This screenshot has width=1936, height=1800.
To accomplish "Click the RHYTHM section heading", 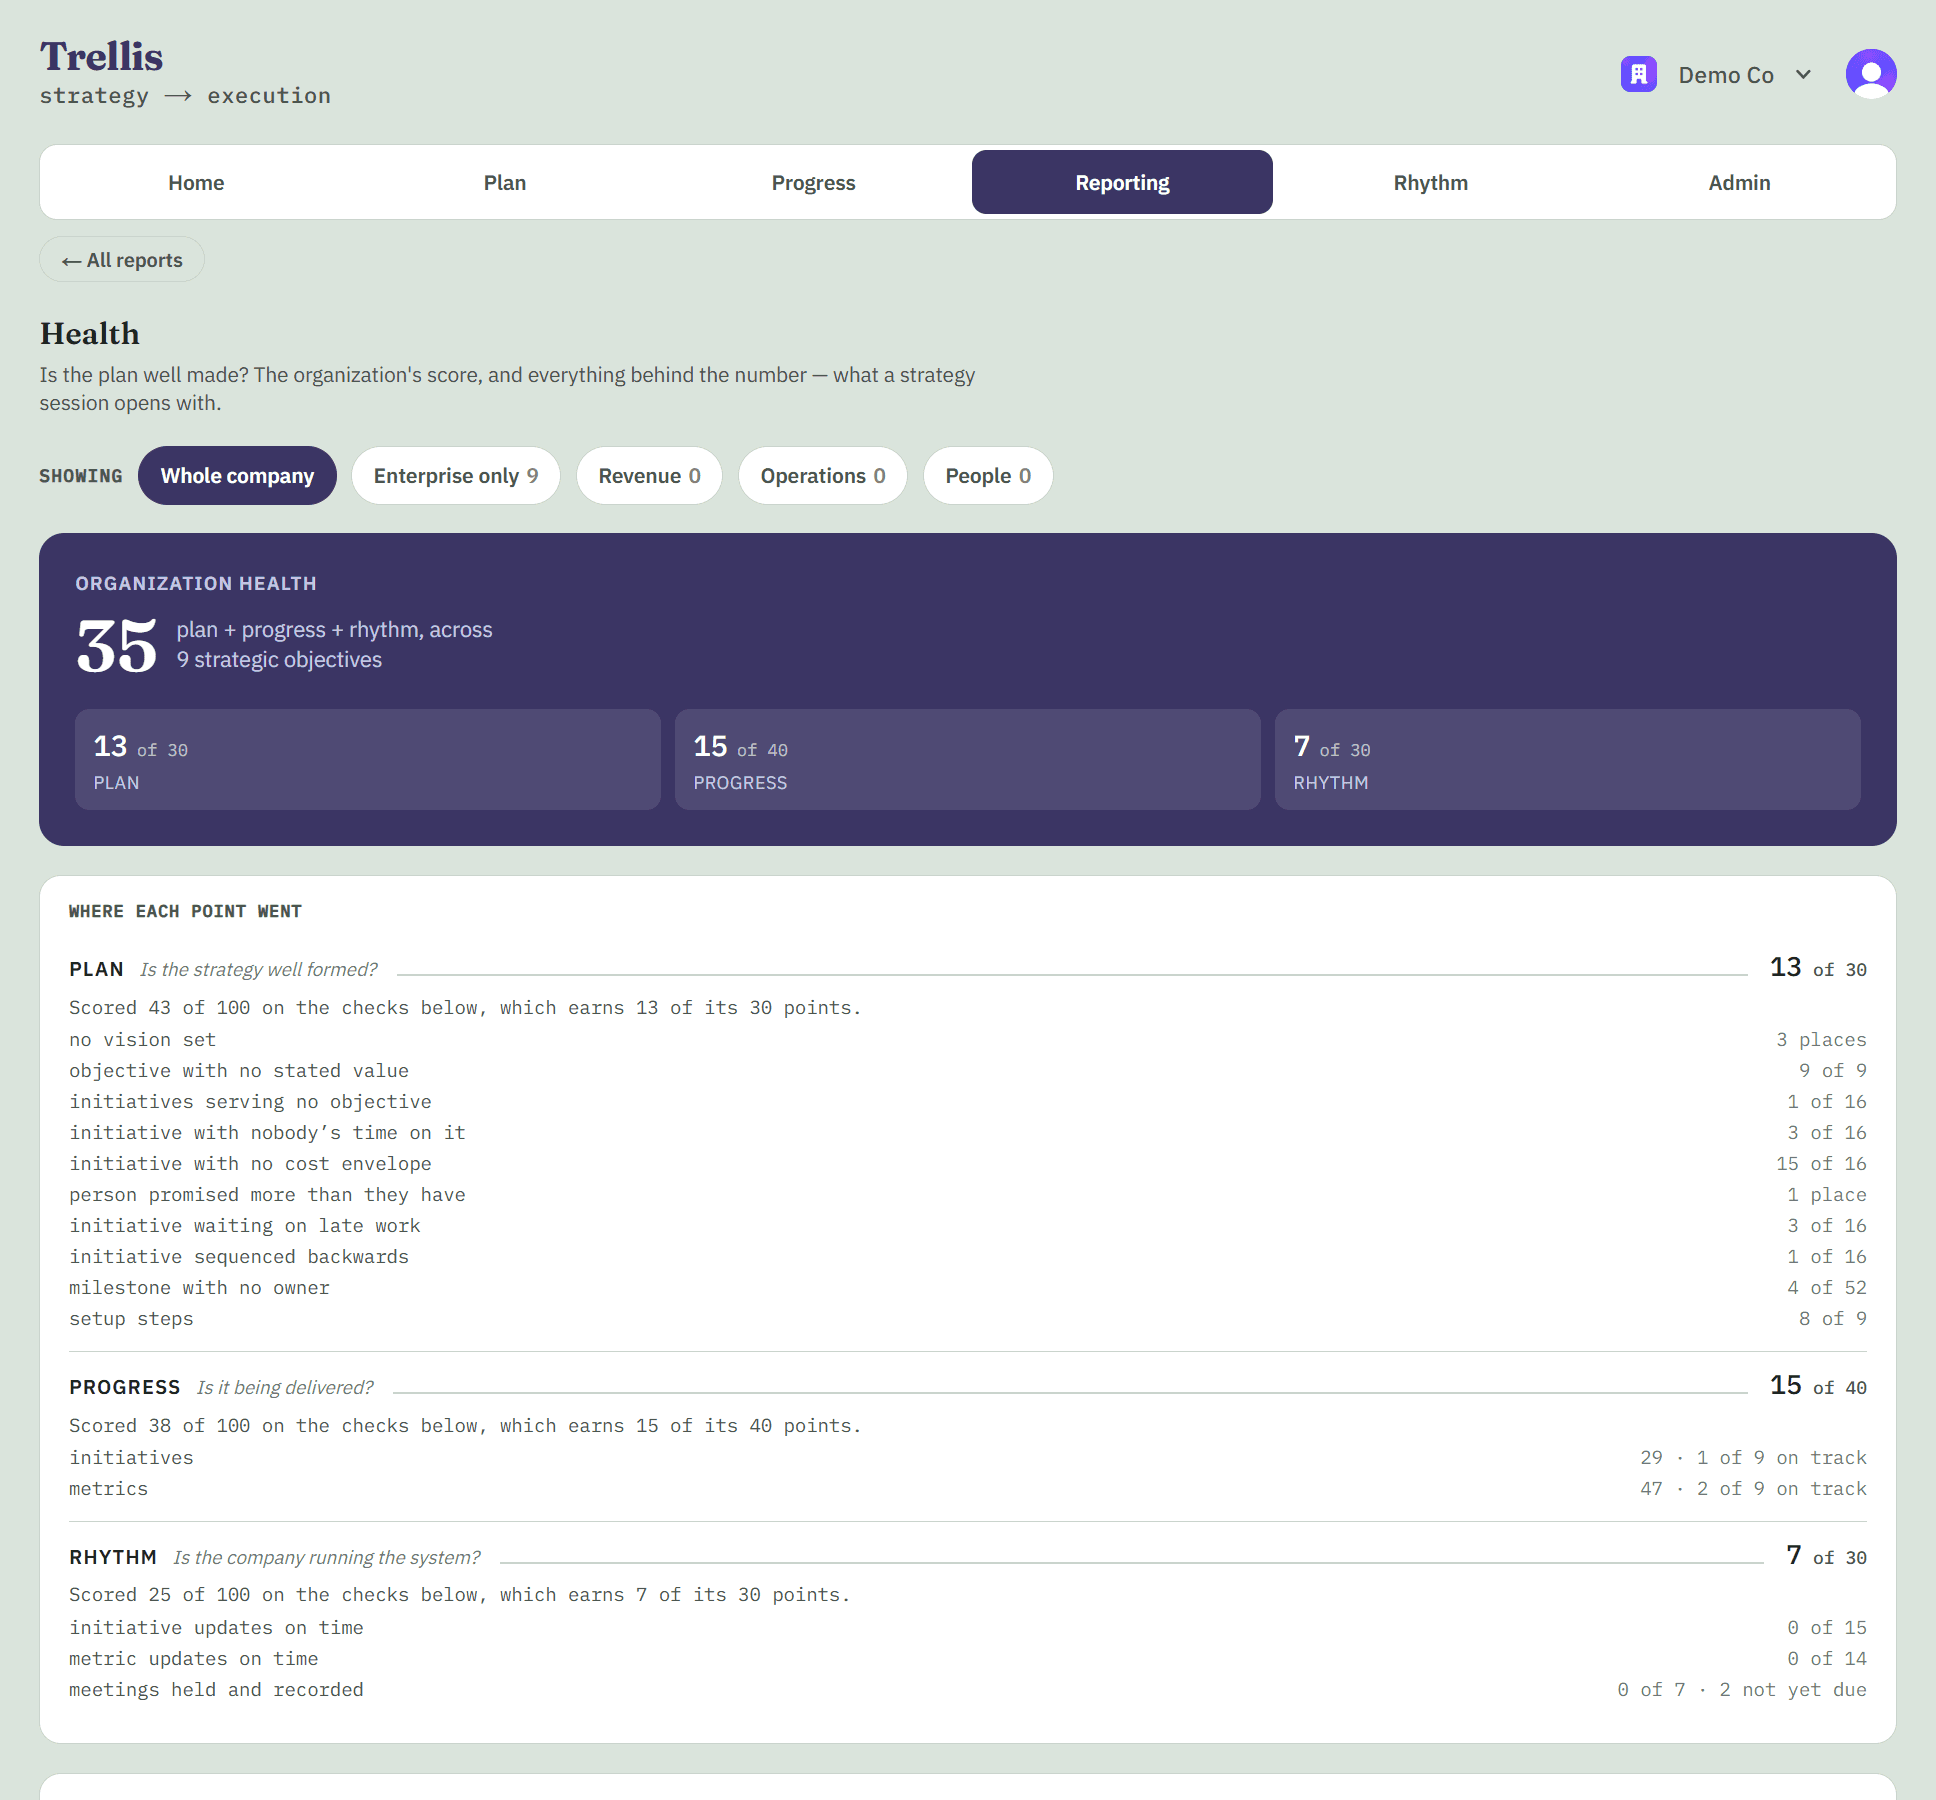I will [113, 1557].
